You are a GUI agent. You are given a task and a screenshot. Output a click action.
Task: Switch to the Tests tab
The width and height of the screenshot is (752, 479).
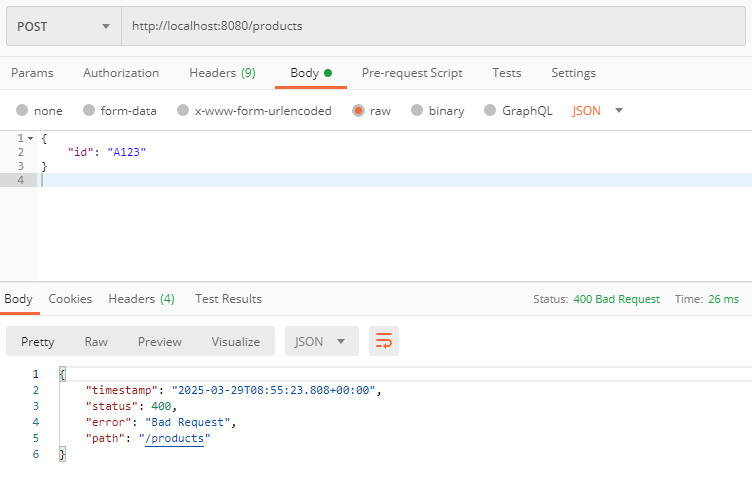point(506,73)
